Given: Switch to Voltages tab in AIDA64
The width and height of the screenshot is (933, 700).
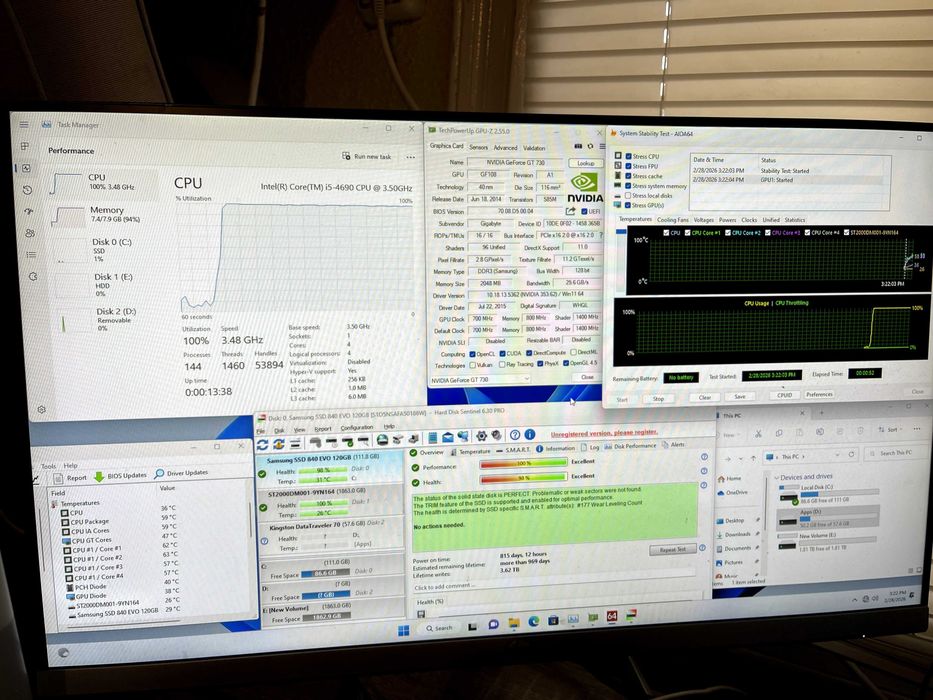Looking at the screenshot, I should pyautogui.click(x=703, y=220).
